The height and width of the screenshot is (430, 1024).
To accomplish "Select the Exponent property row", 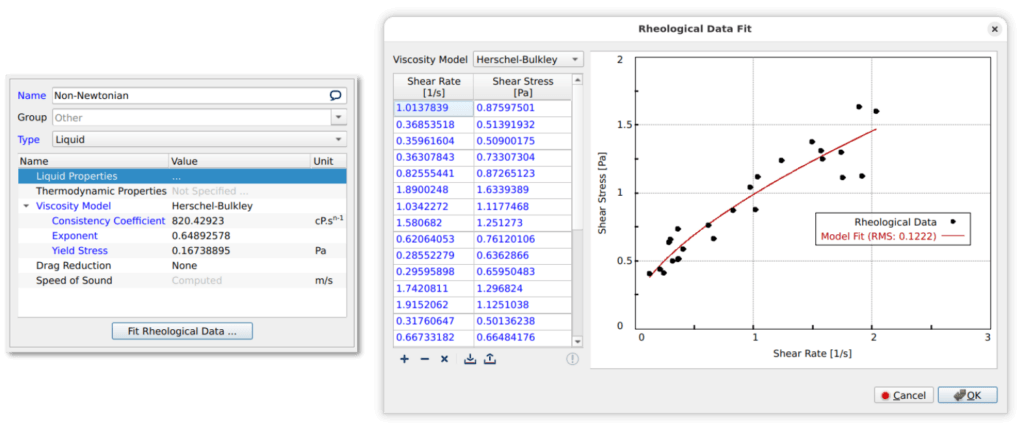I will (x=182, y=235).
